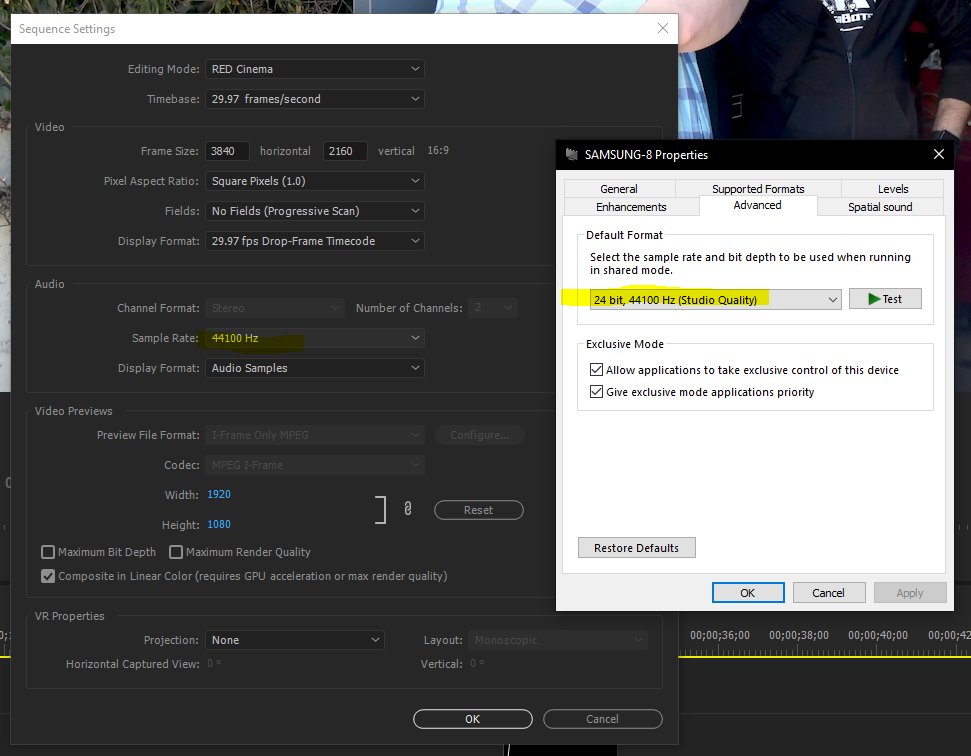Switch to the General tab in SAMSUNG-8 Properties

pos(619,189)
